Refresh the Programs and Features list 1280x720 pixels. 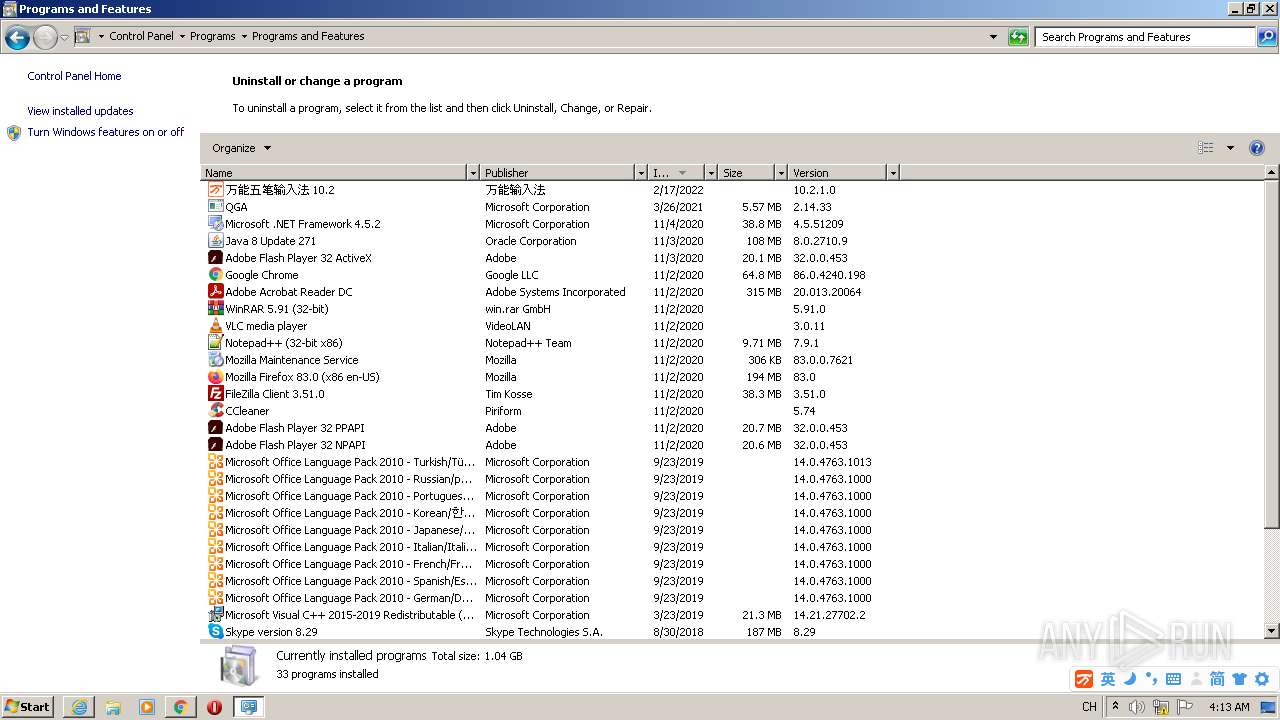pos(1018,37)
